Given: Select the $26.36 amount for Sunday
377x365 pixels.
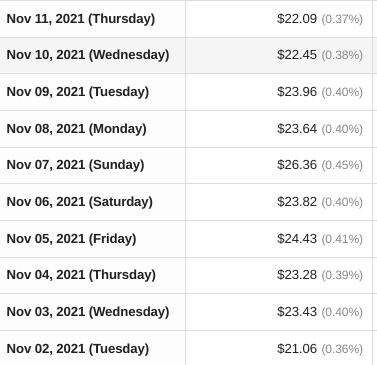Looking at the screenshot, I should pyautogui.click(x=297, y=165).
